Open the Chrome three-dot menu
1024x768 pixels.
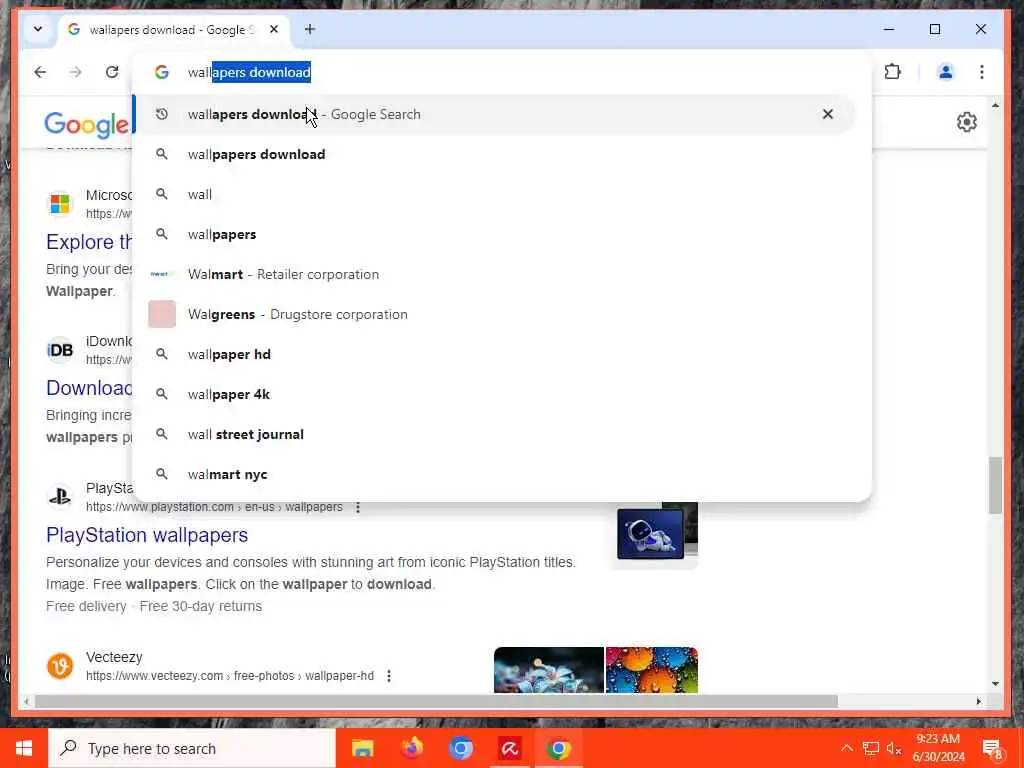(x=982, y=72)
